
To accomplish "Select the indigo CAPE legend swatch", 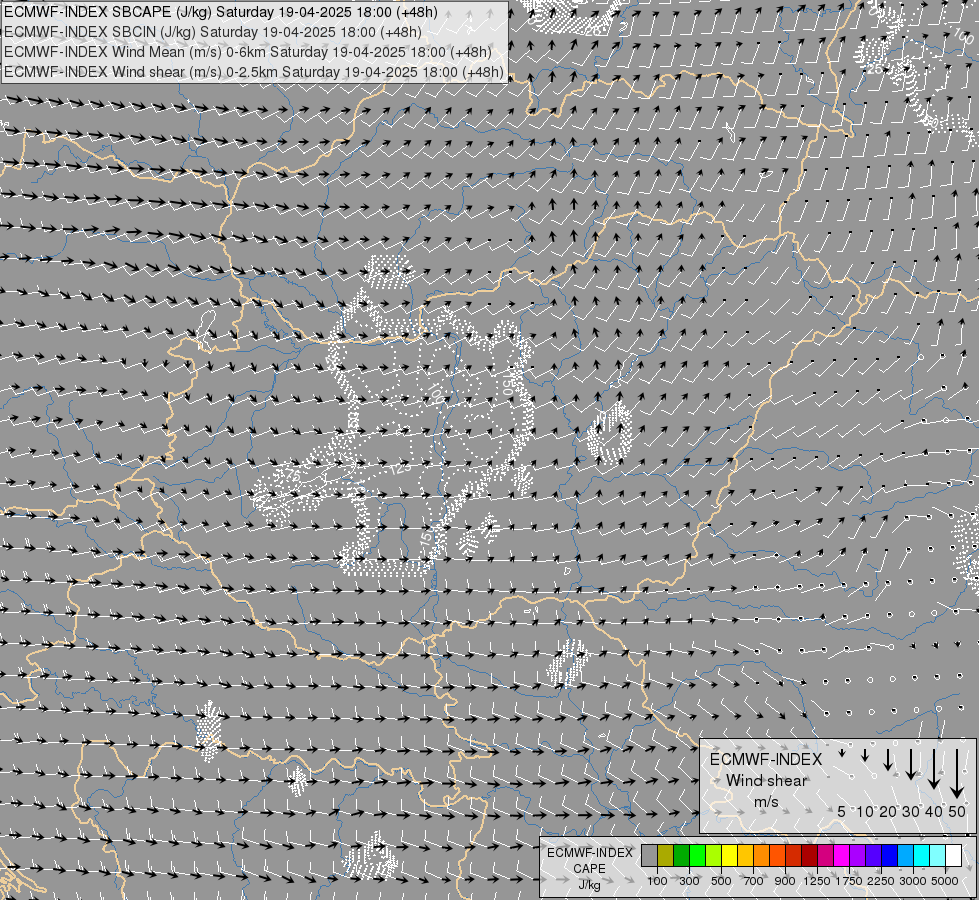I will pyautogui.click(x=873, y=856).
